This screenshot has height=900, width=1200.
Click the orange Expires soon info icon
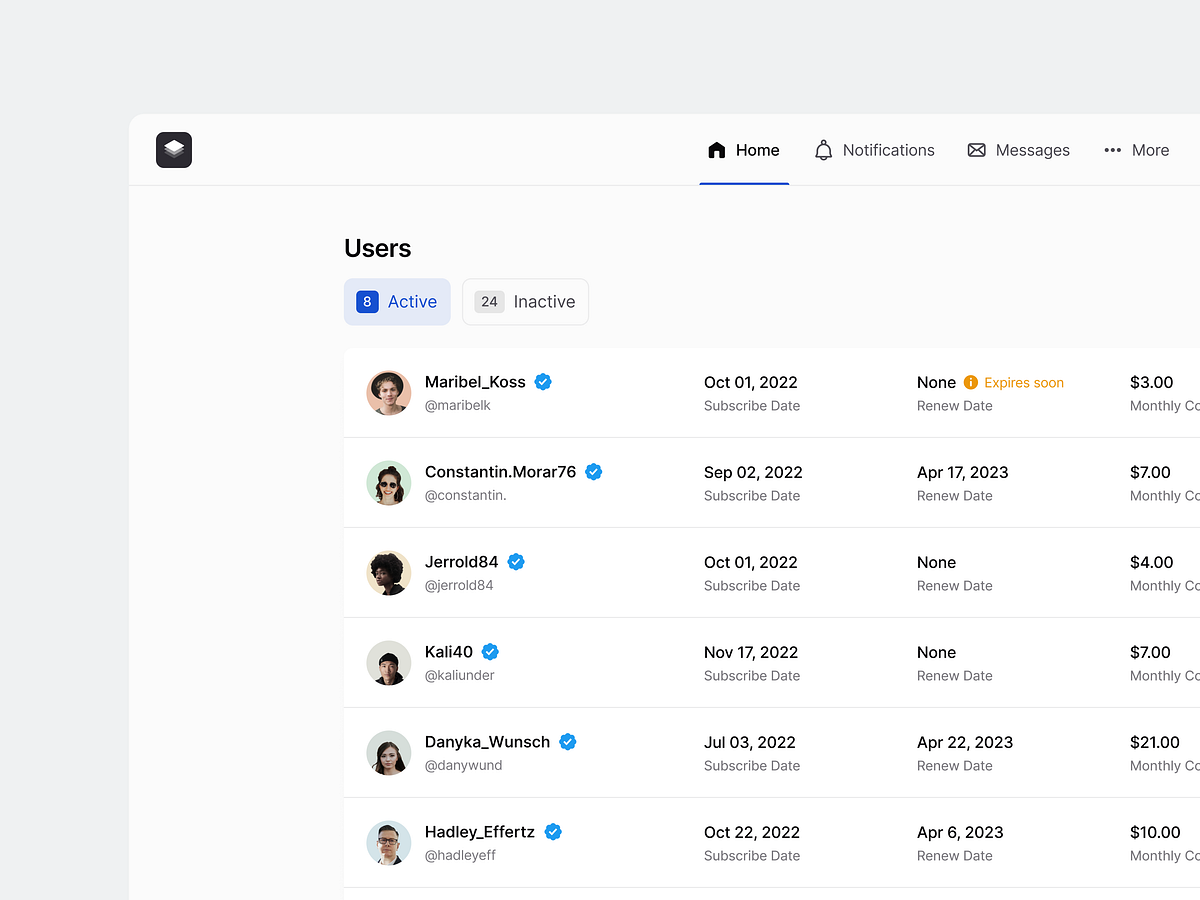pos(970,382)
